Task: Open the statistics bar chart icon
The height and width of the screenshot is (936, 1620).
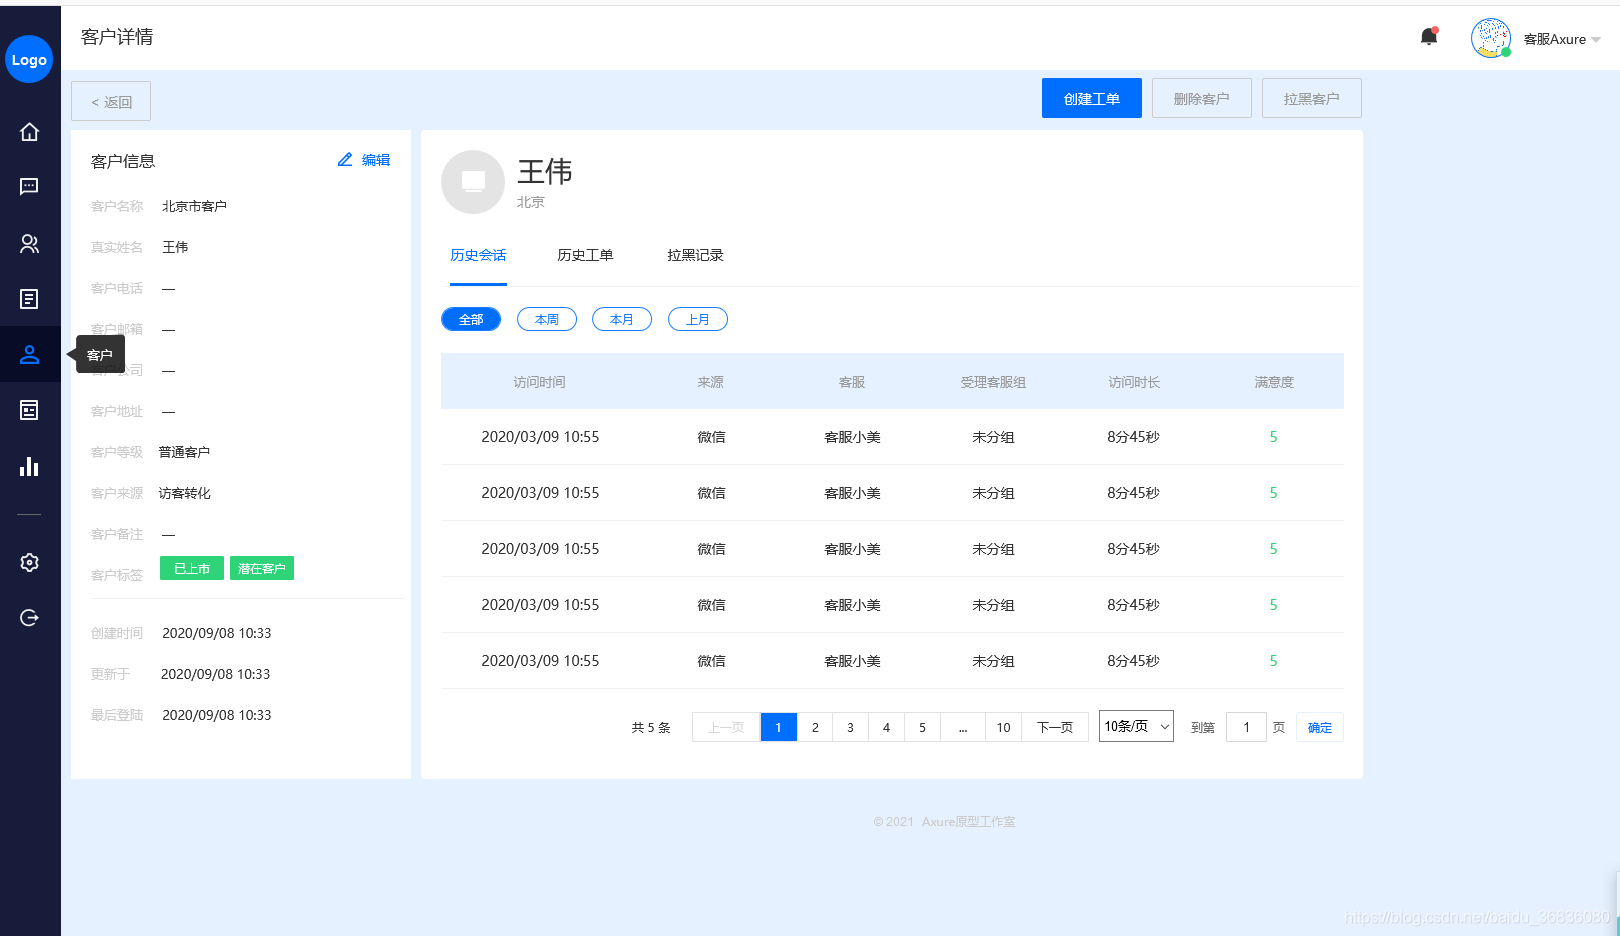Action: pos(29,466)
